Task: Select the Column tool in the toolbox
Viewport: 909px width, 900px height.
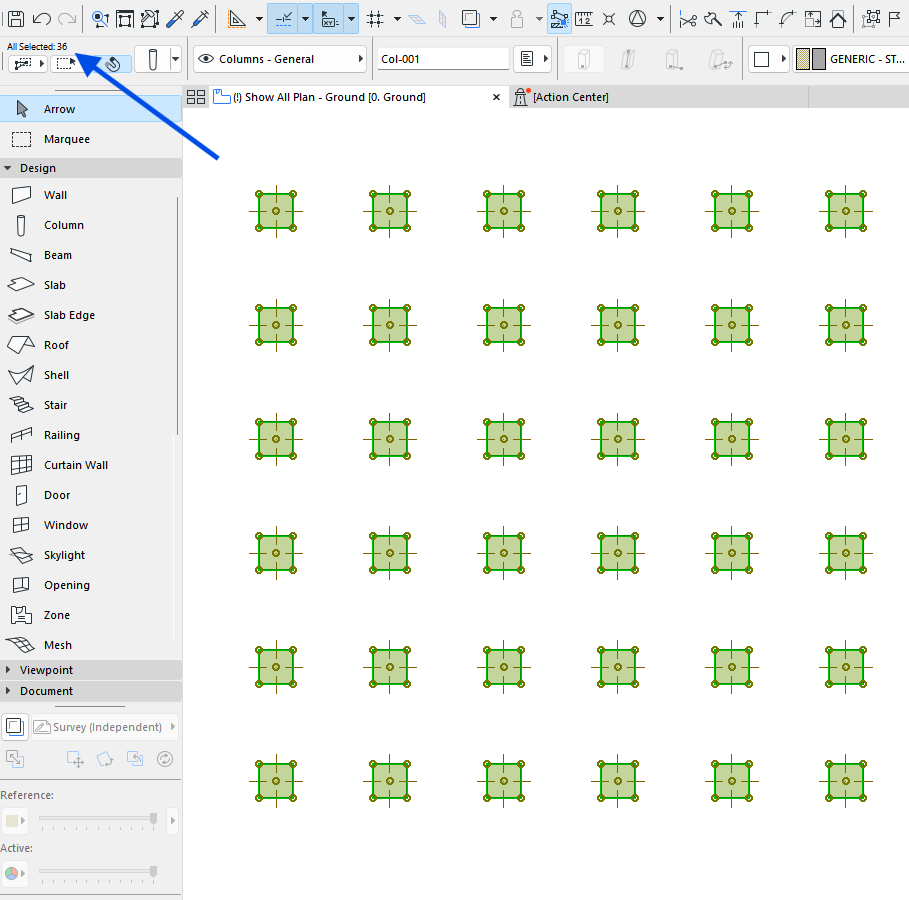Action: coord(63,225)
